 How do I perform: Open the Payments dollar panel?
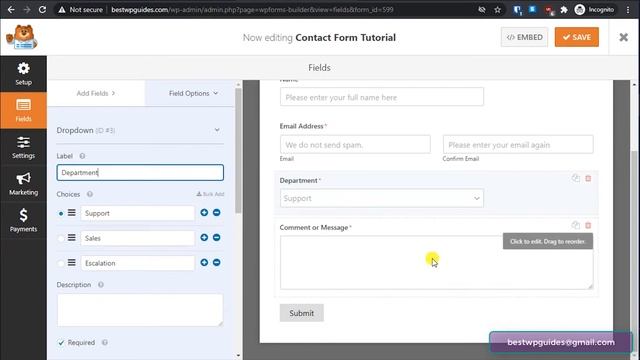pyautogui.click(x=23, y=220)
